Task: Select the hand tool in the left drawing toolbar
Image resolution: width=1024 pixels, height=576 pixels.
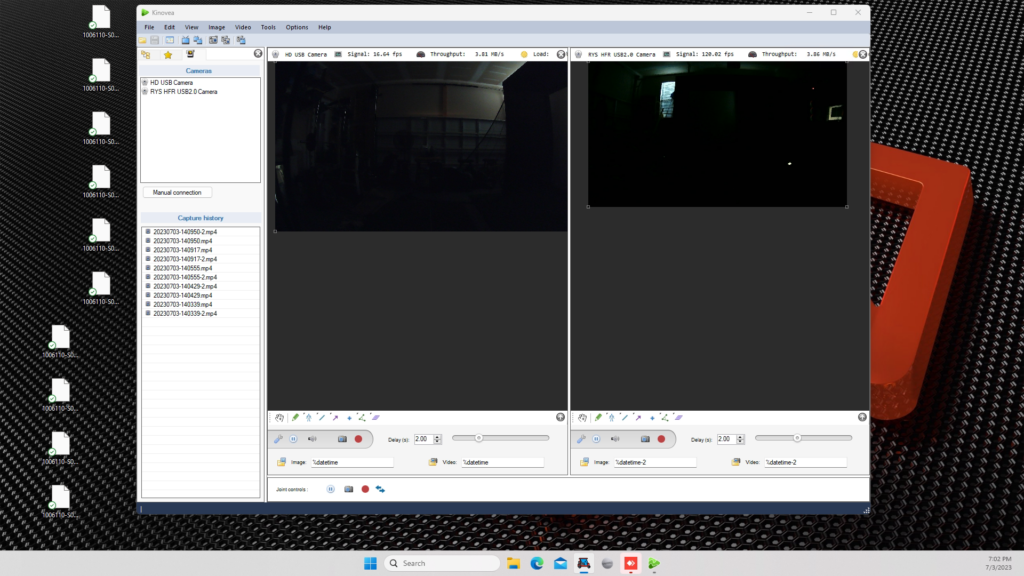Action: pyautogui.click(x=280, y=417)
